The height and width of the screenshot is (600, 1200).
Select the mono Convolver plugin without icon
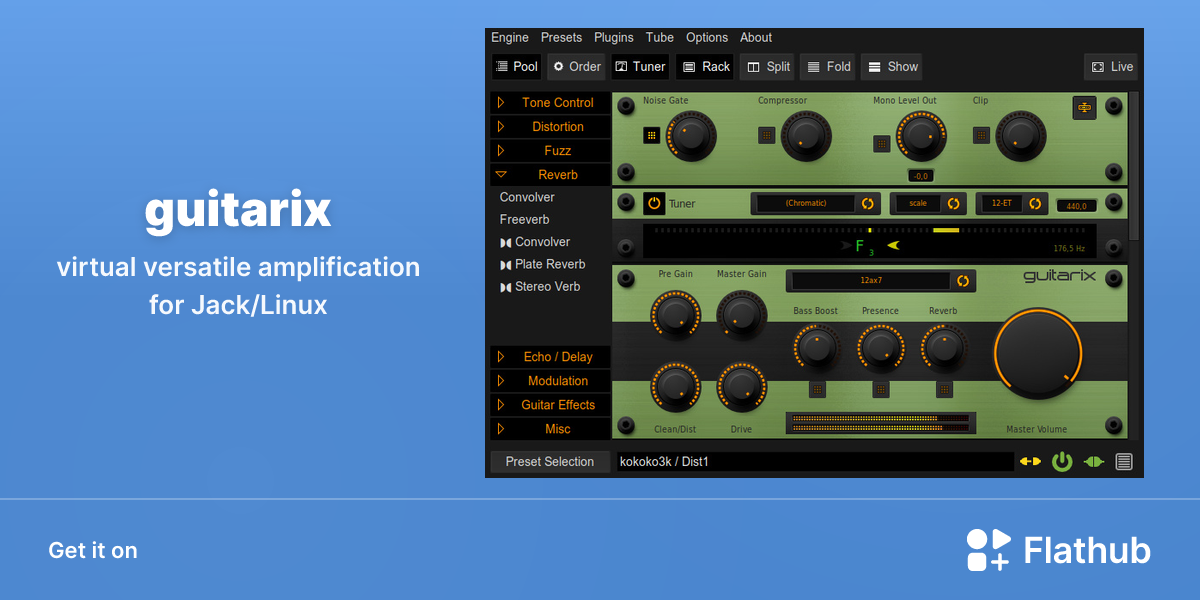527,197
